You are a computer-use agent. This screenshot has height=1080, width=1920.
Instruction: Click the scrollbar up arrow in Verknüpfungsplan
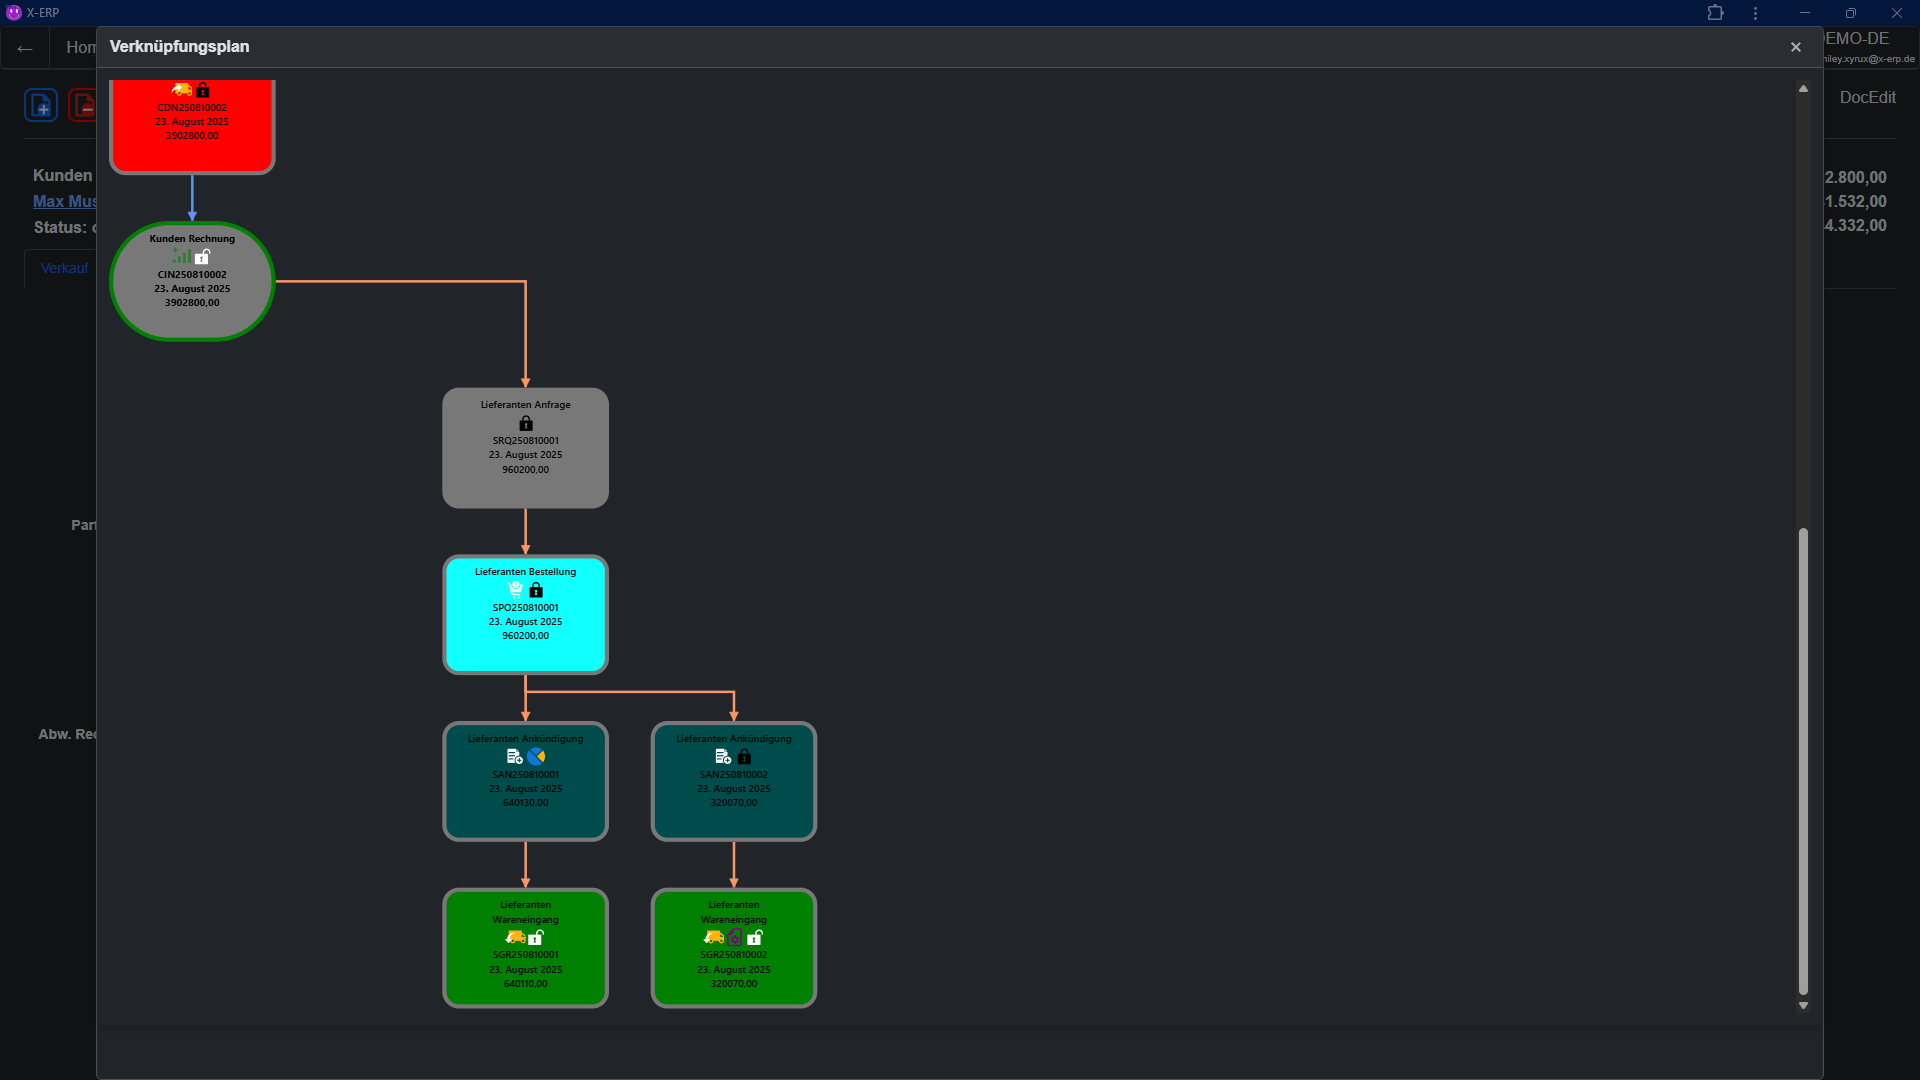point(1803,89)
